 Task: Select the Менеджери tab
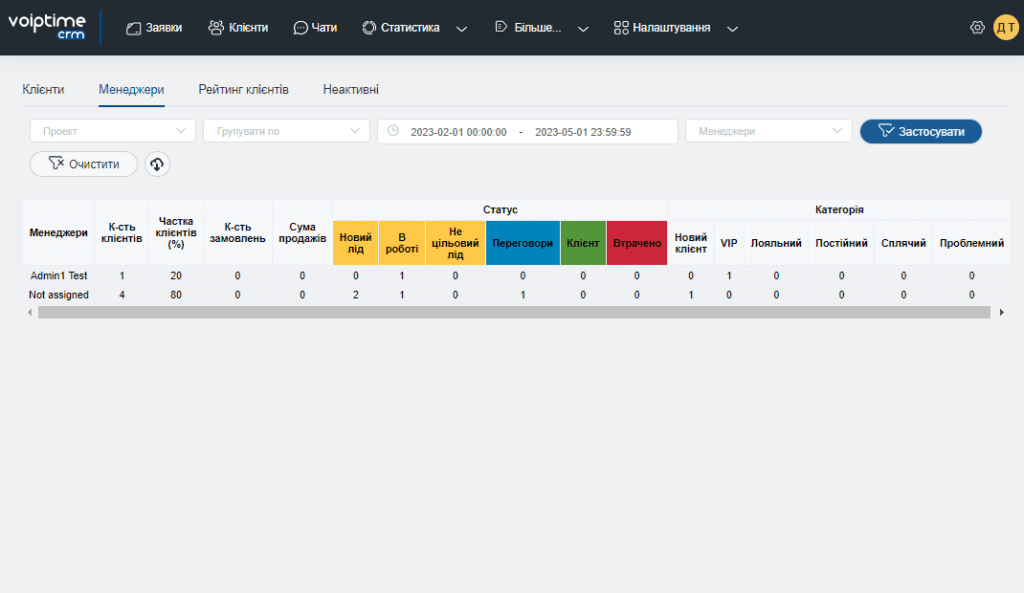131,89
